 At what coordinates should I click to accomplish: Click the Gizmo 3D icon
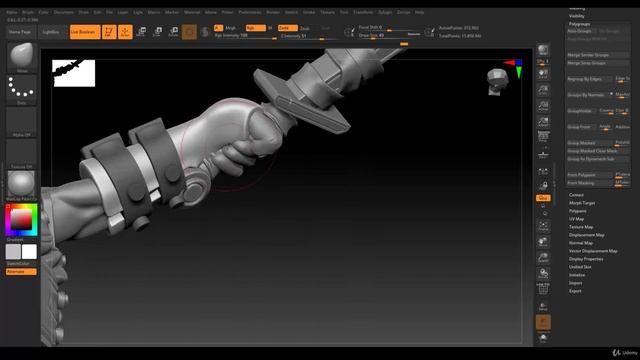(x=189, y=32)
